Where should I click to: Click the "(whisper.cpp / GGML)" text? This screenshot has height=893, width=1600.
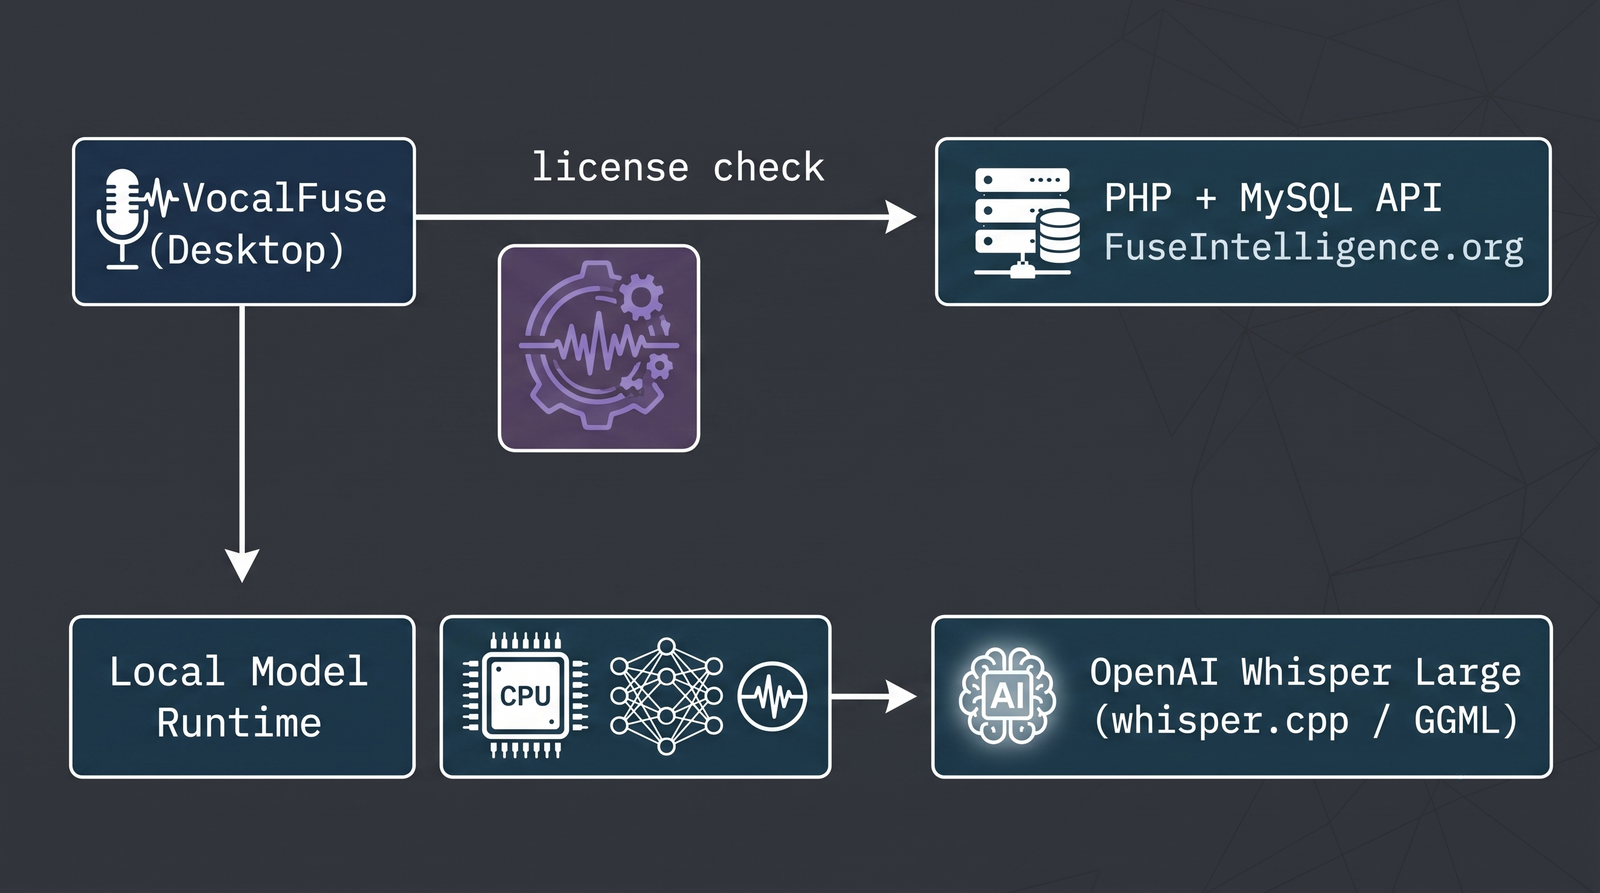[1305, 721]
